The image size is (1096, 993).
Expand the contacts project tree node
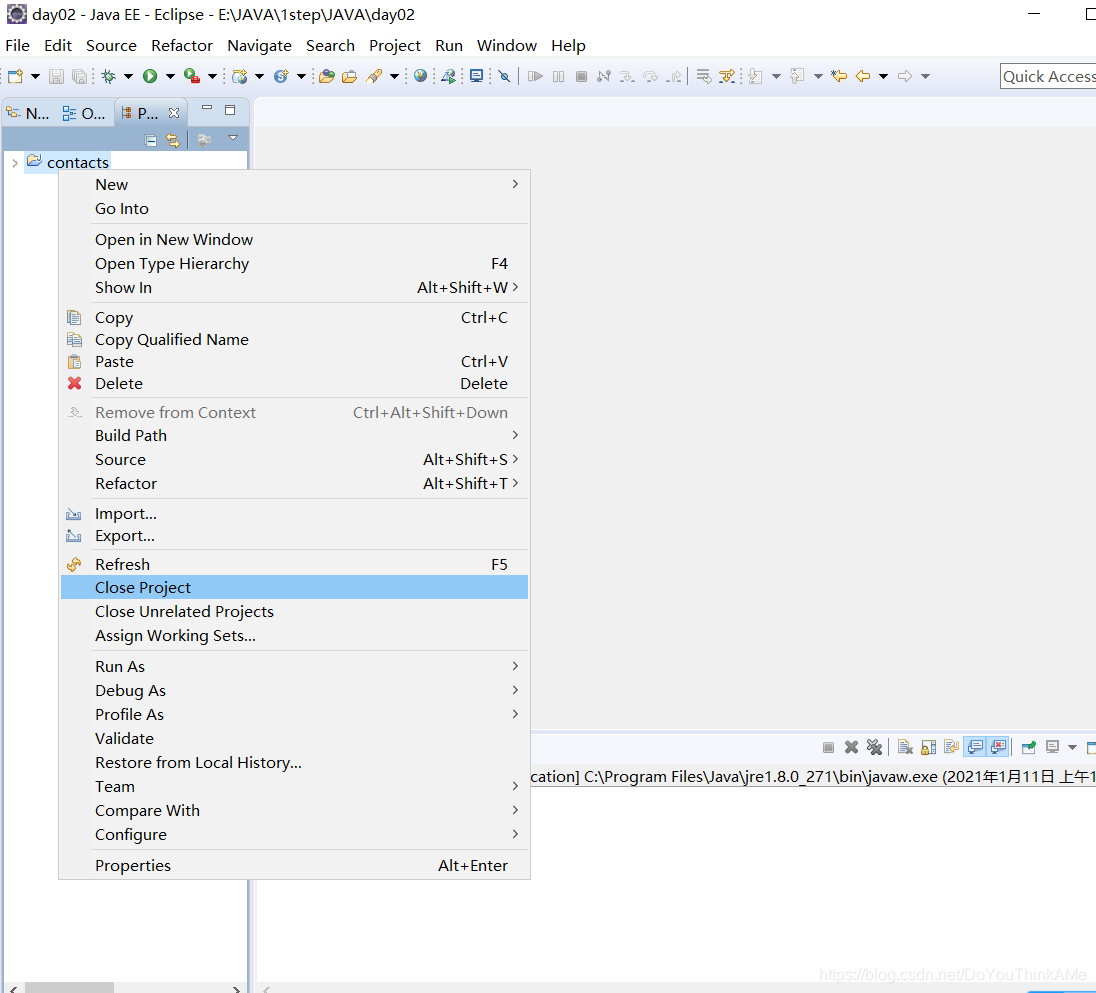(15, 163)
